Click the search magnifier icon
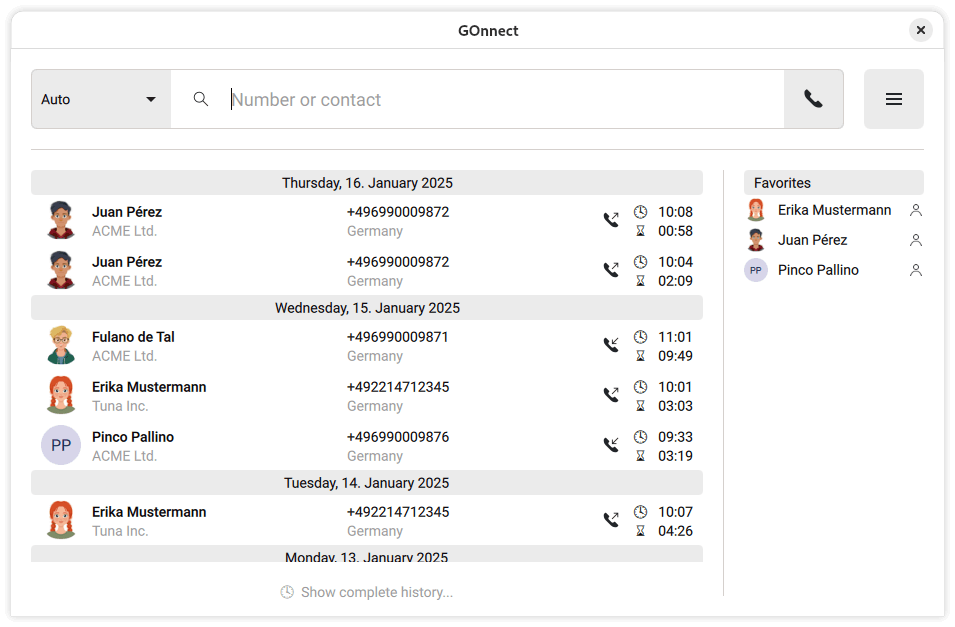Screen dimensions: 955x627 200,98
